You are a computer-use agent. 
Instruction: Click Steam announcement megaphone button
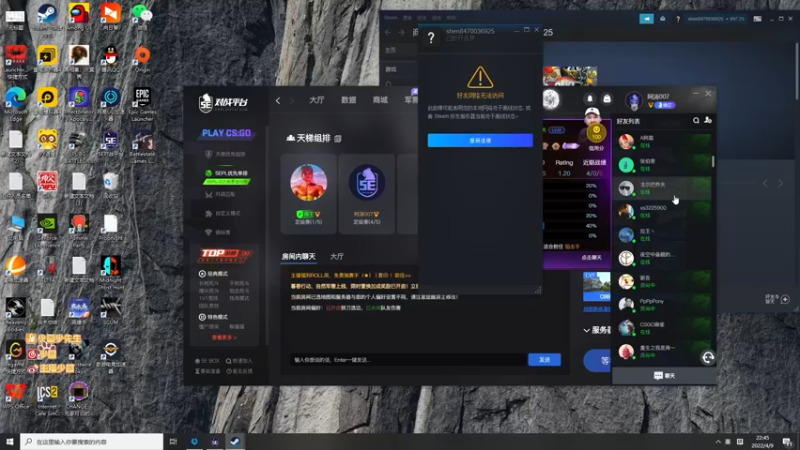click(x=646, y=19)
